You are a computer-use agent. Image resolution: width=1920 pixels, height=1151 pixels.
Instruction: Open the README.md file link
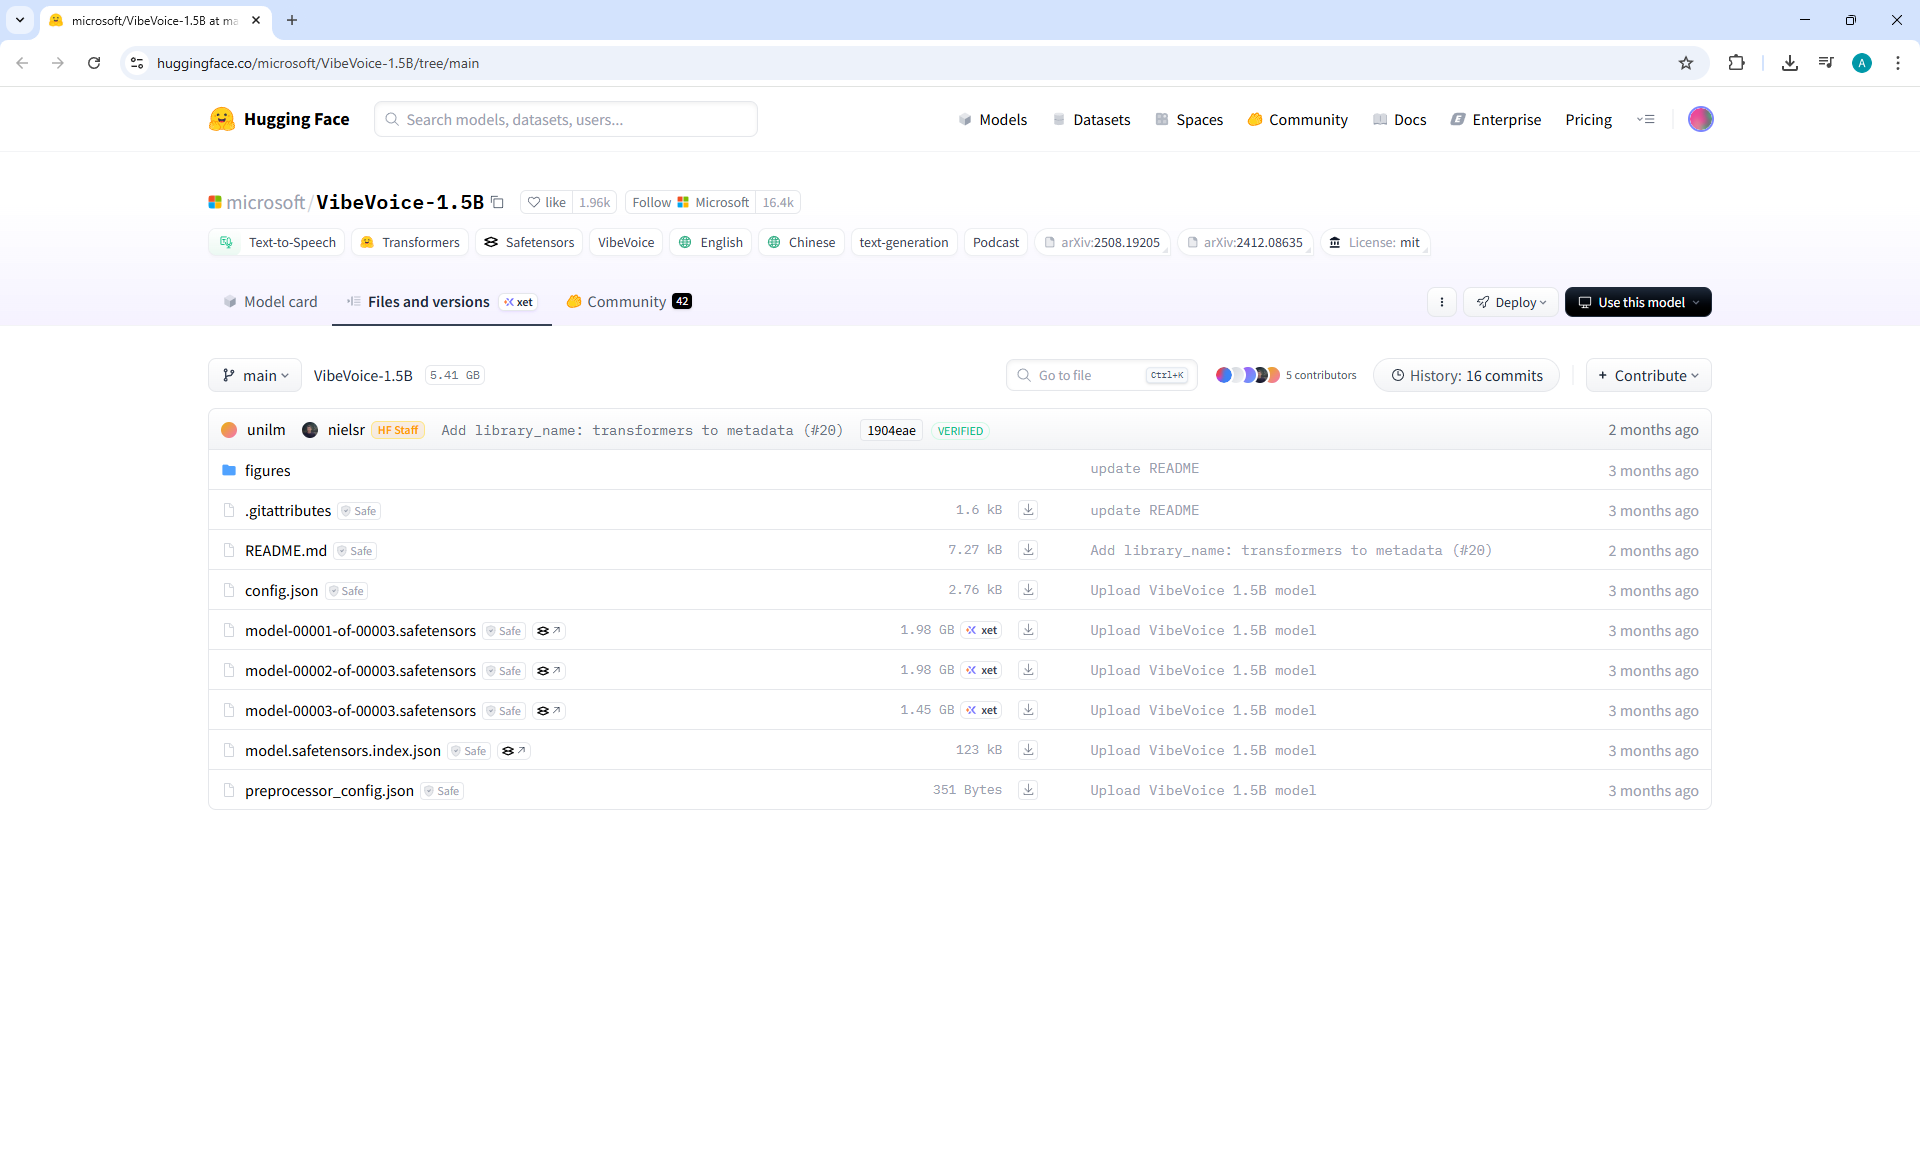(285, 550)
